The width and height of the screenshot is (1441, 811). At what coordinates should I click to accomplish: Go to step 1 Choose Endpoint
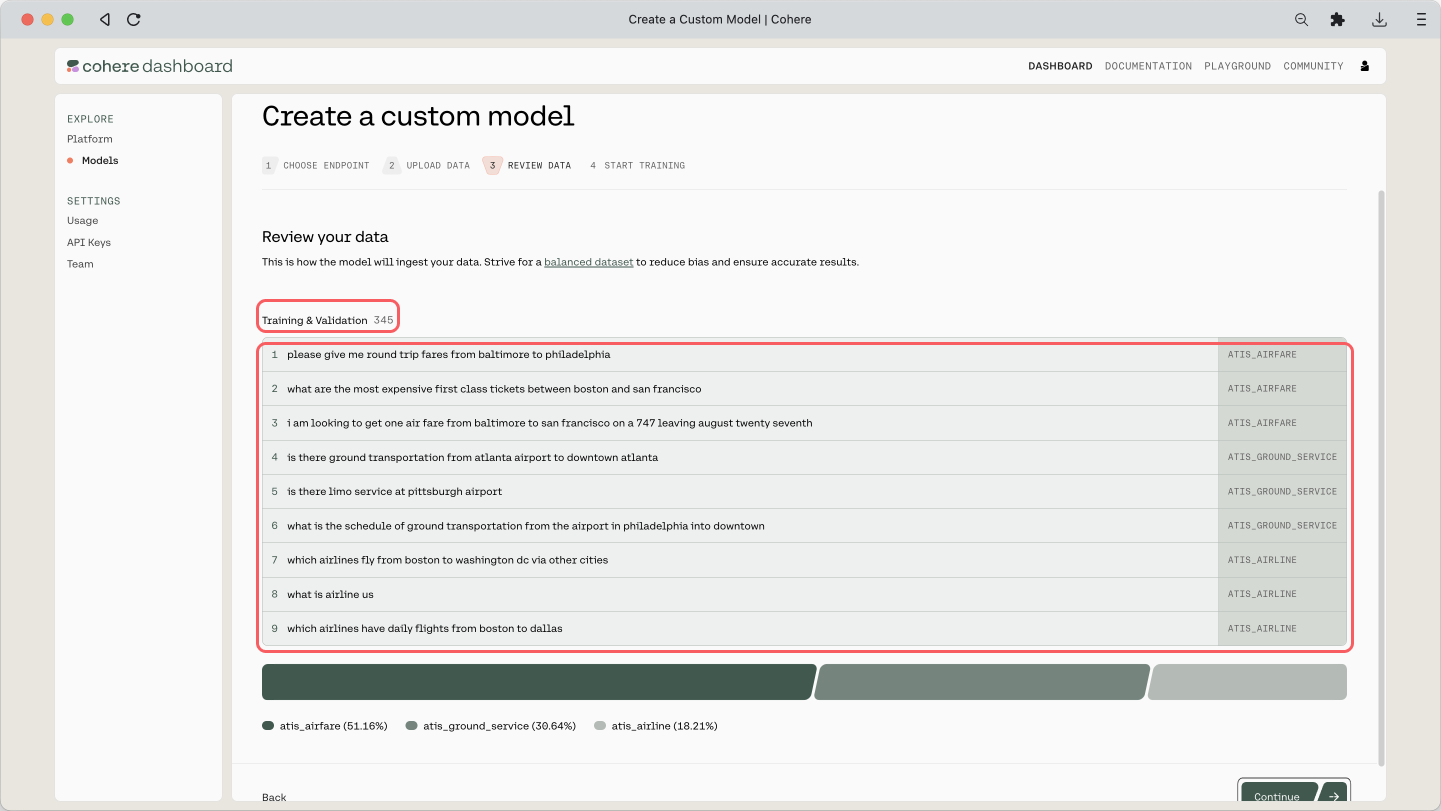316,166
